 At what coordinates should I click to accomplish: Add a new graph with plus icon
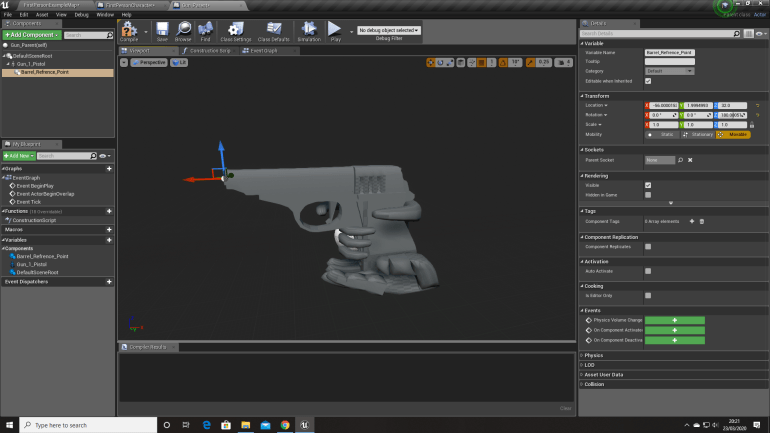(x=109, y=168)
